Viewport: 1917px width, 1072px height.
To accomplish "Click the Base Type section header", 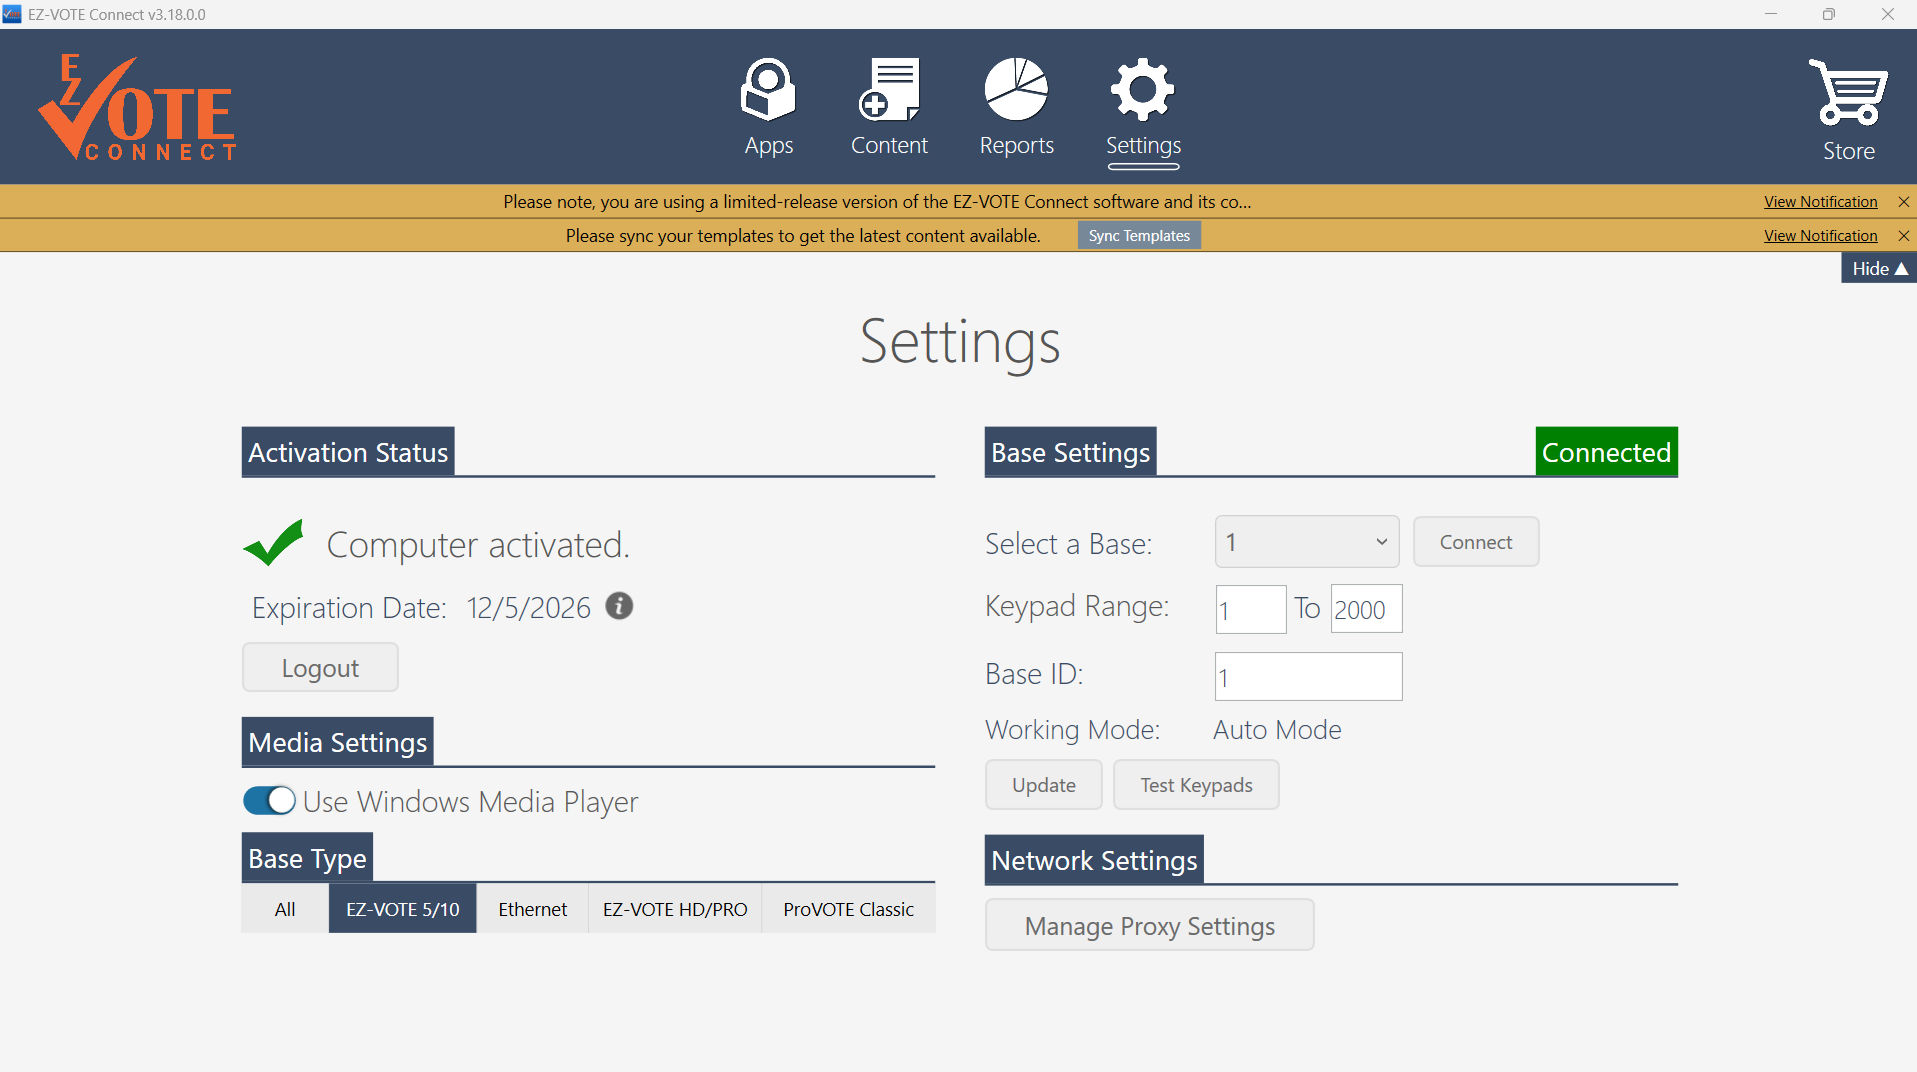I will pyautogui.click(x=307, y=858).
